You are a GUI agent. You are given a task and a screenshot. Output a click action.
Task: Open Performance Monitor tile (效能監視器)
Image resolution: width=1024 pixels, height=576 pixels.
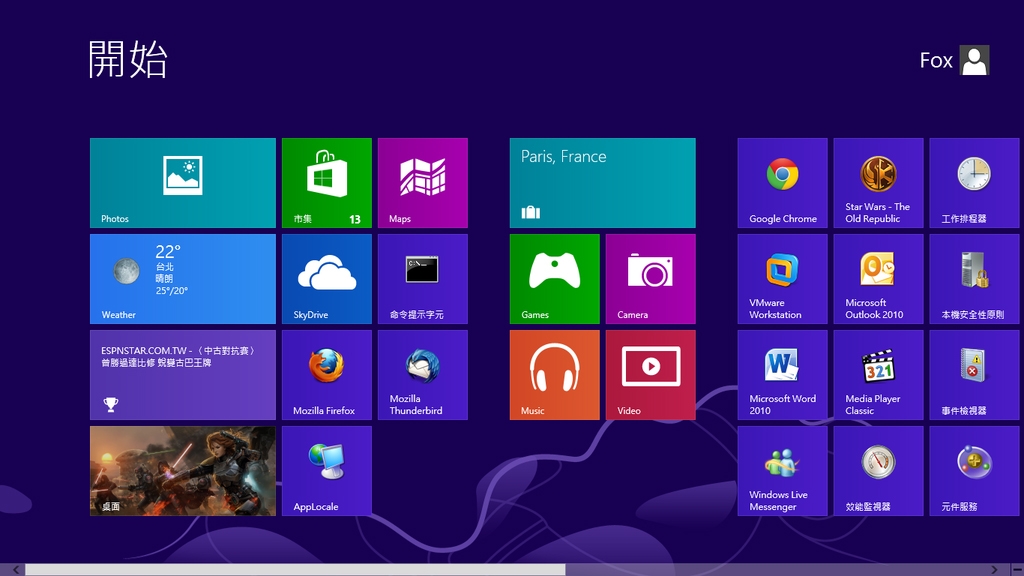878,471
